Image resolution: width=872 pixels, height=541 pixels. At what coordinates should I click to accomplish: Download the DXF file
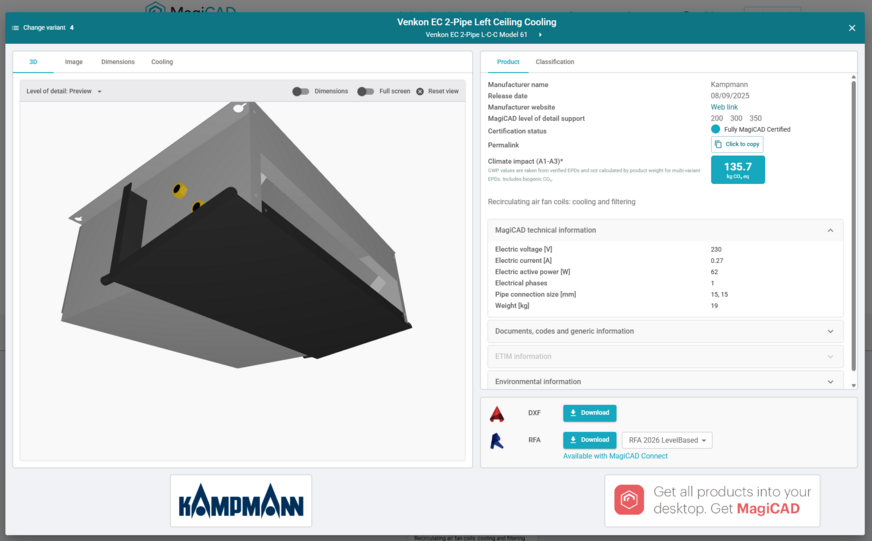pyautogui.click(x=589, y=413)
